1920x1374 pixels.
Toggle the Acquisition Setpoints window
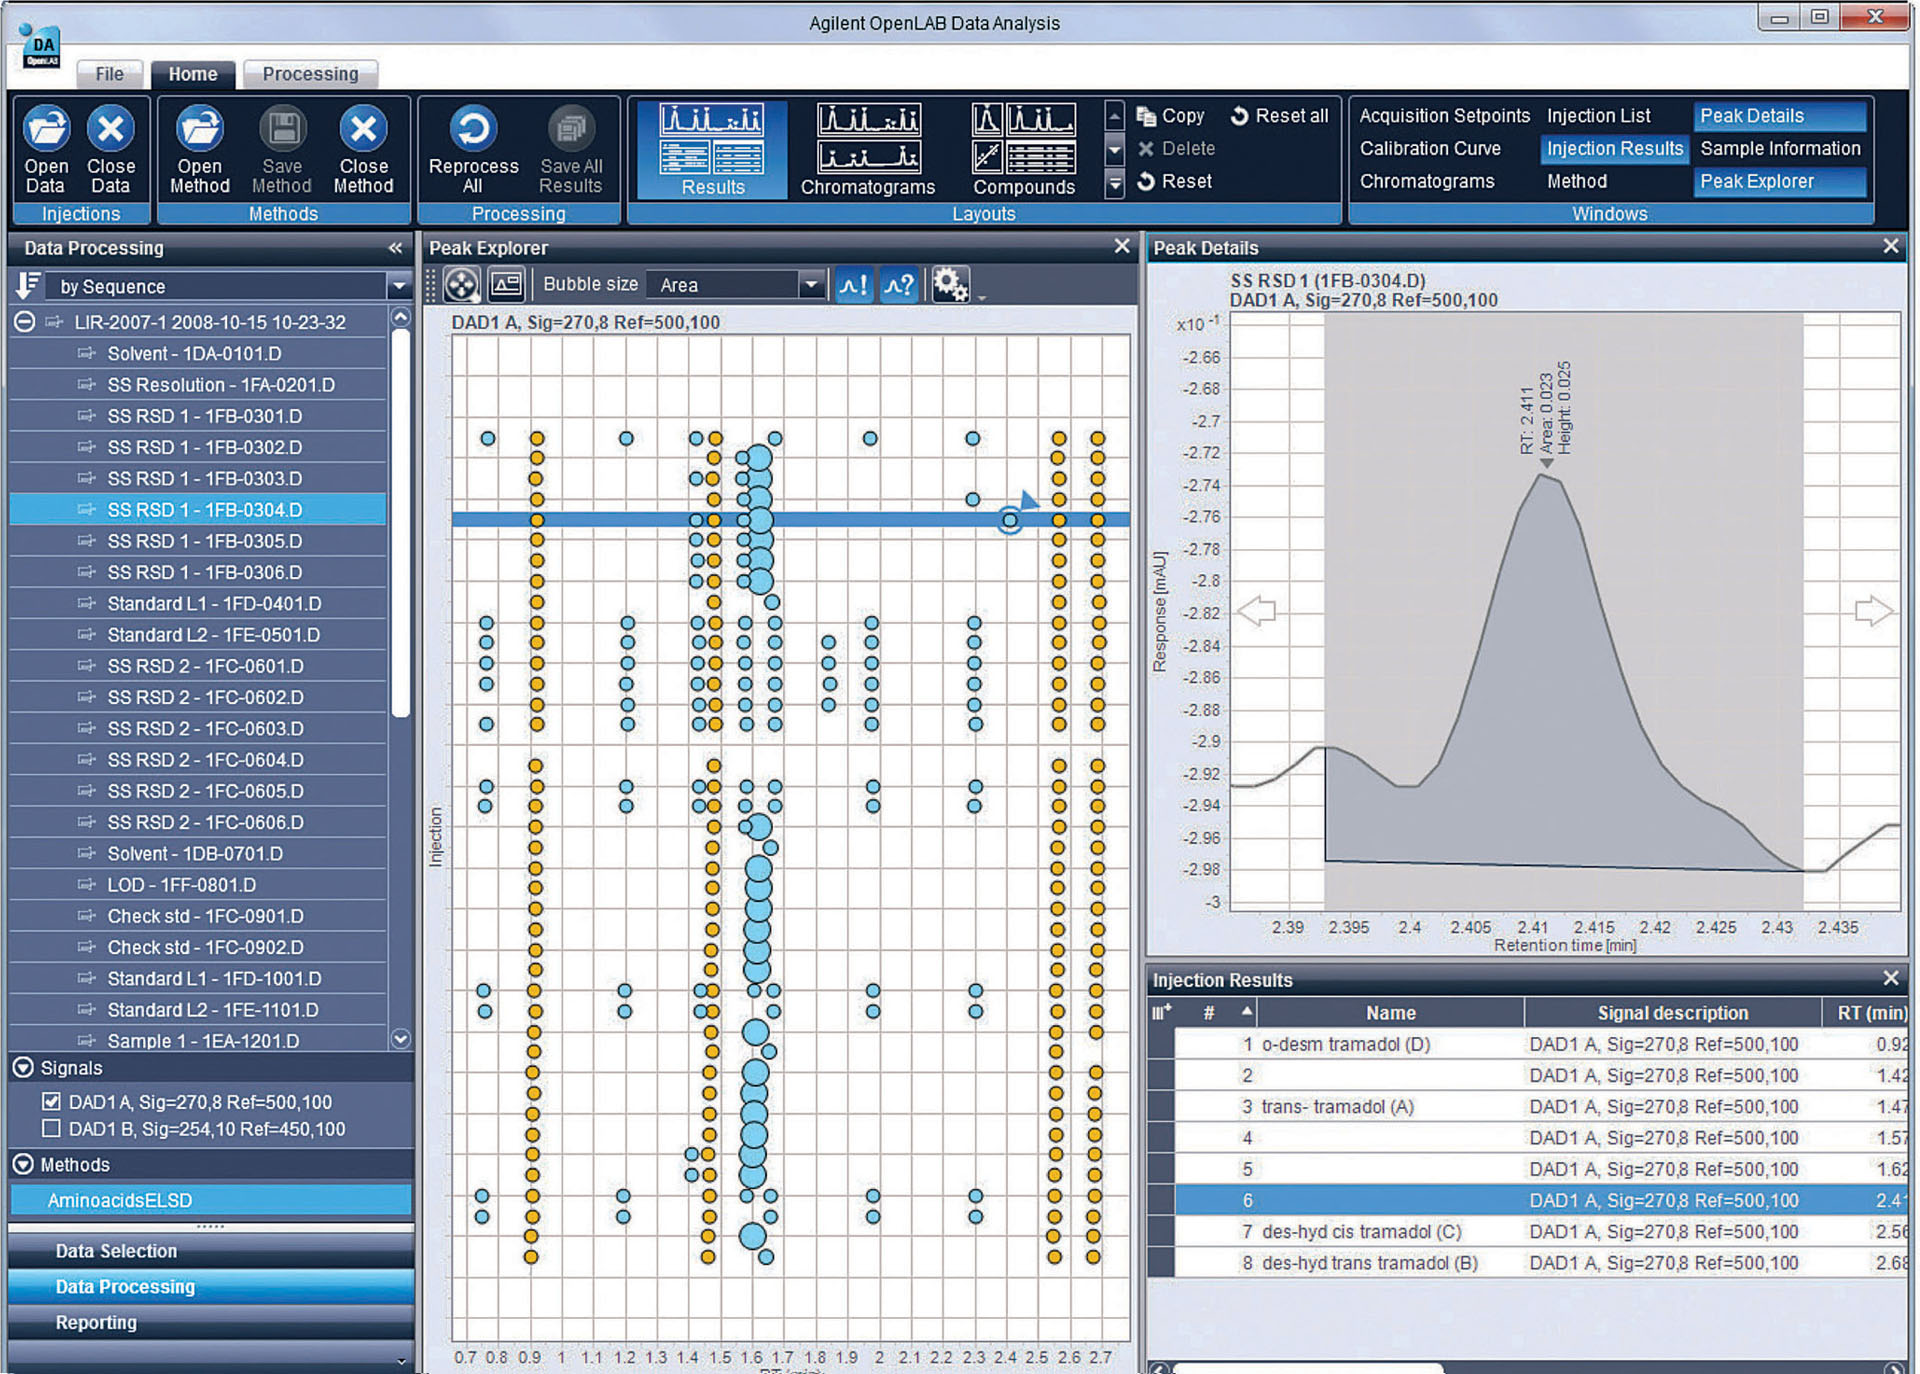point(1444,116)
